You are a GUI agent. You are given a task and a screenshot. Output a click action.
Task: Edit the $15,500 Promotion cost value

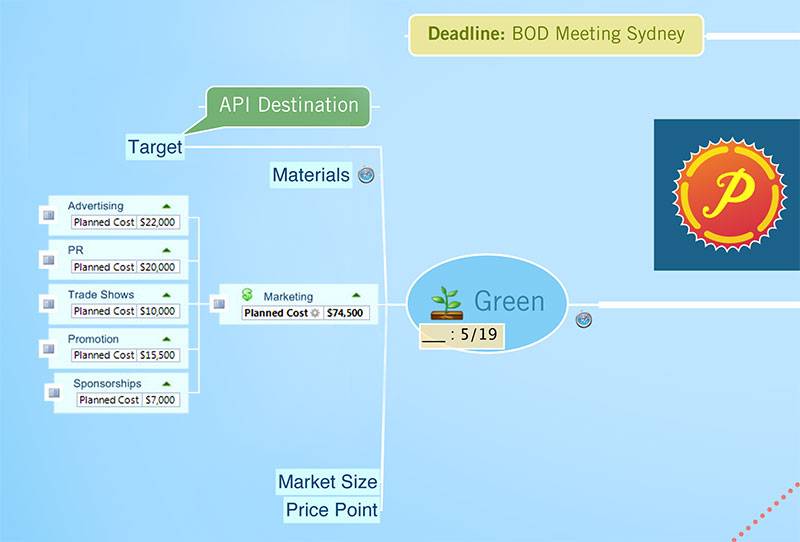(158, 355)
